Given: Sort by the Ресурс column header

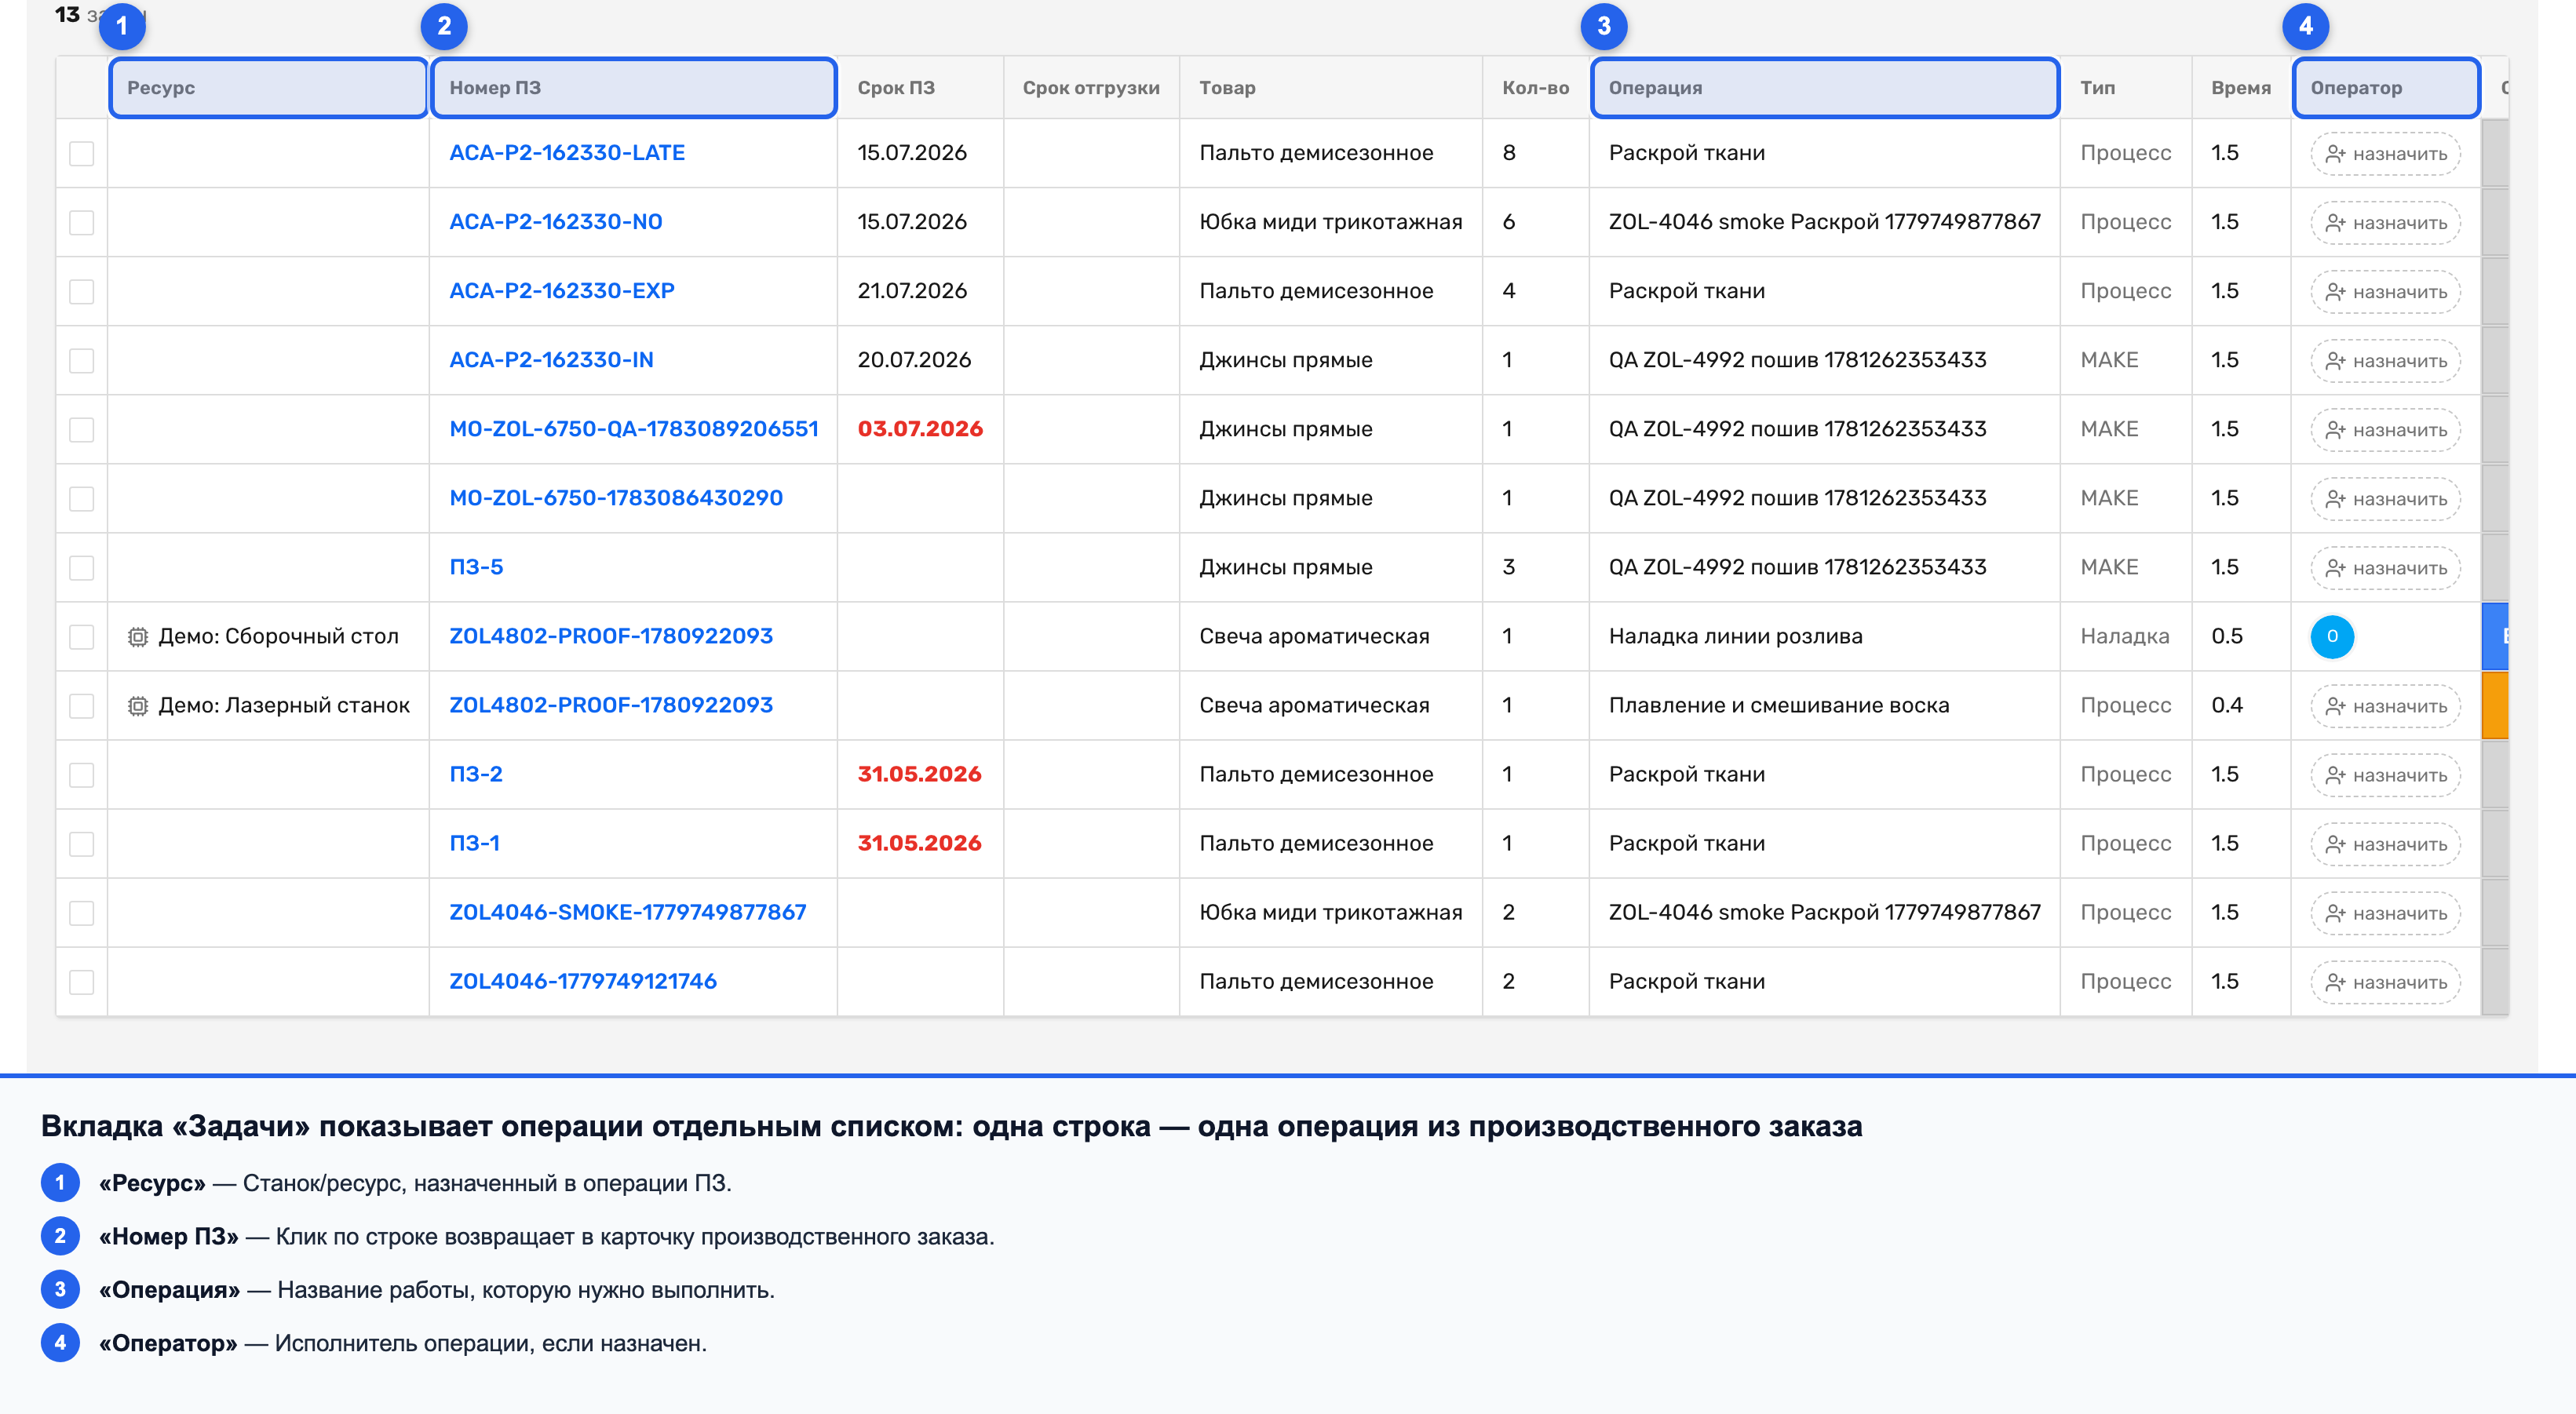Looking at the screenshot, I should coord(268,88).
